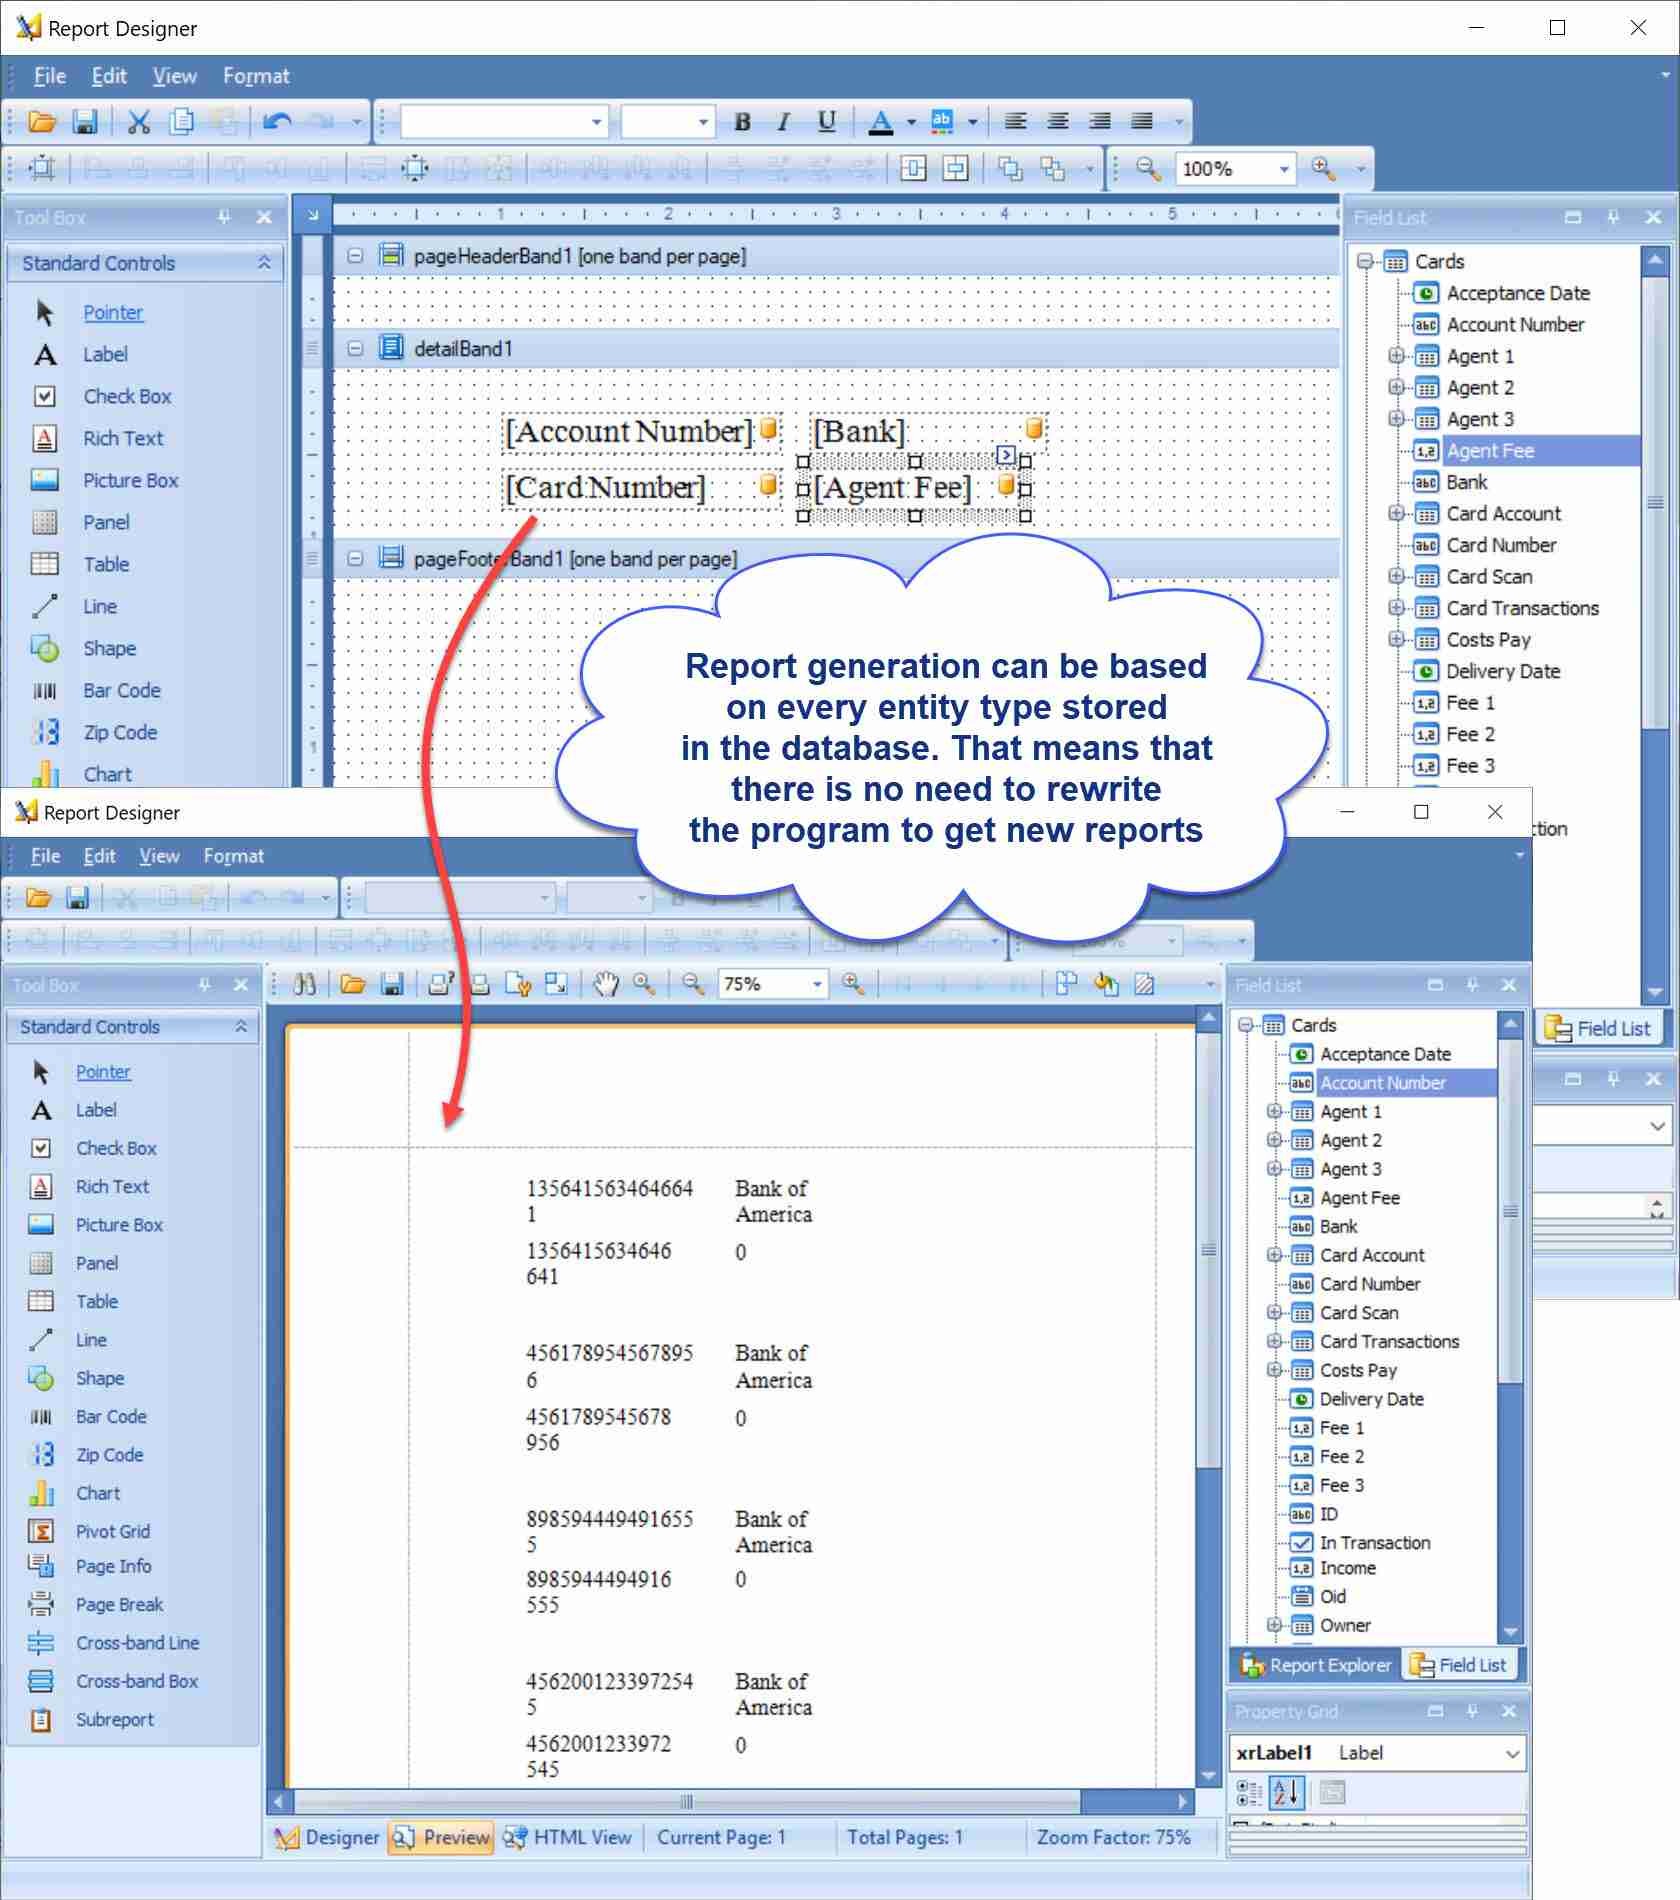The width and height of the screenshot is (1680, 1900).
Task: Open File menu in top window
Action: point(49,76)
